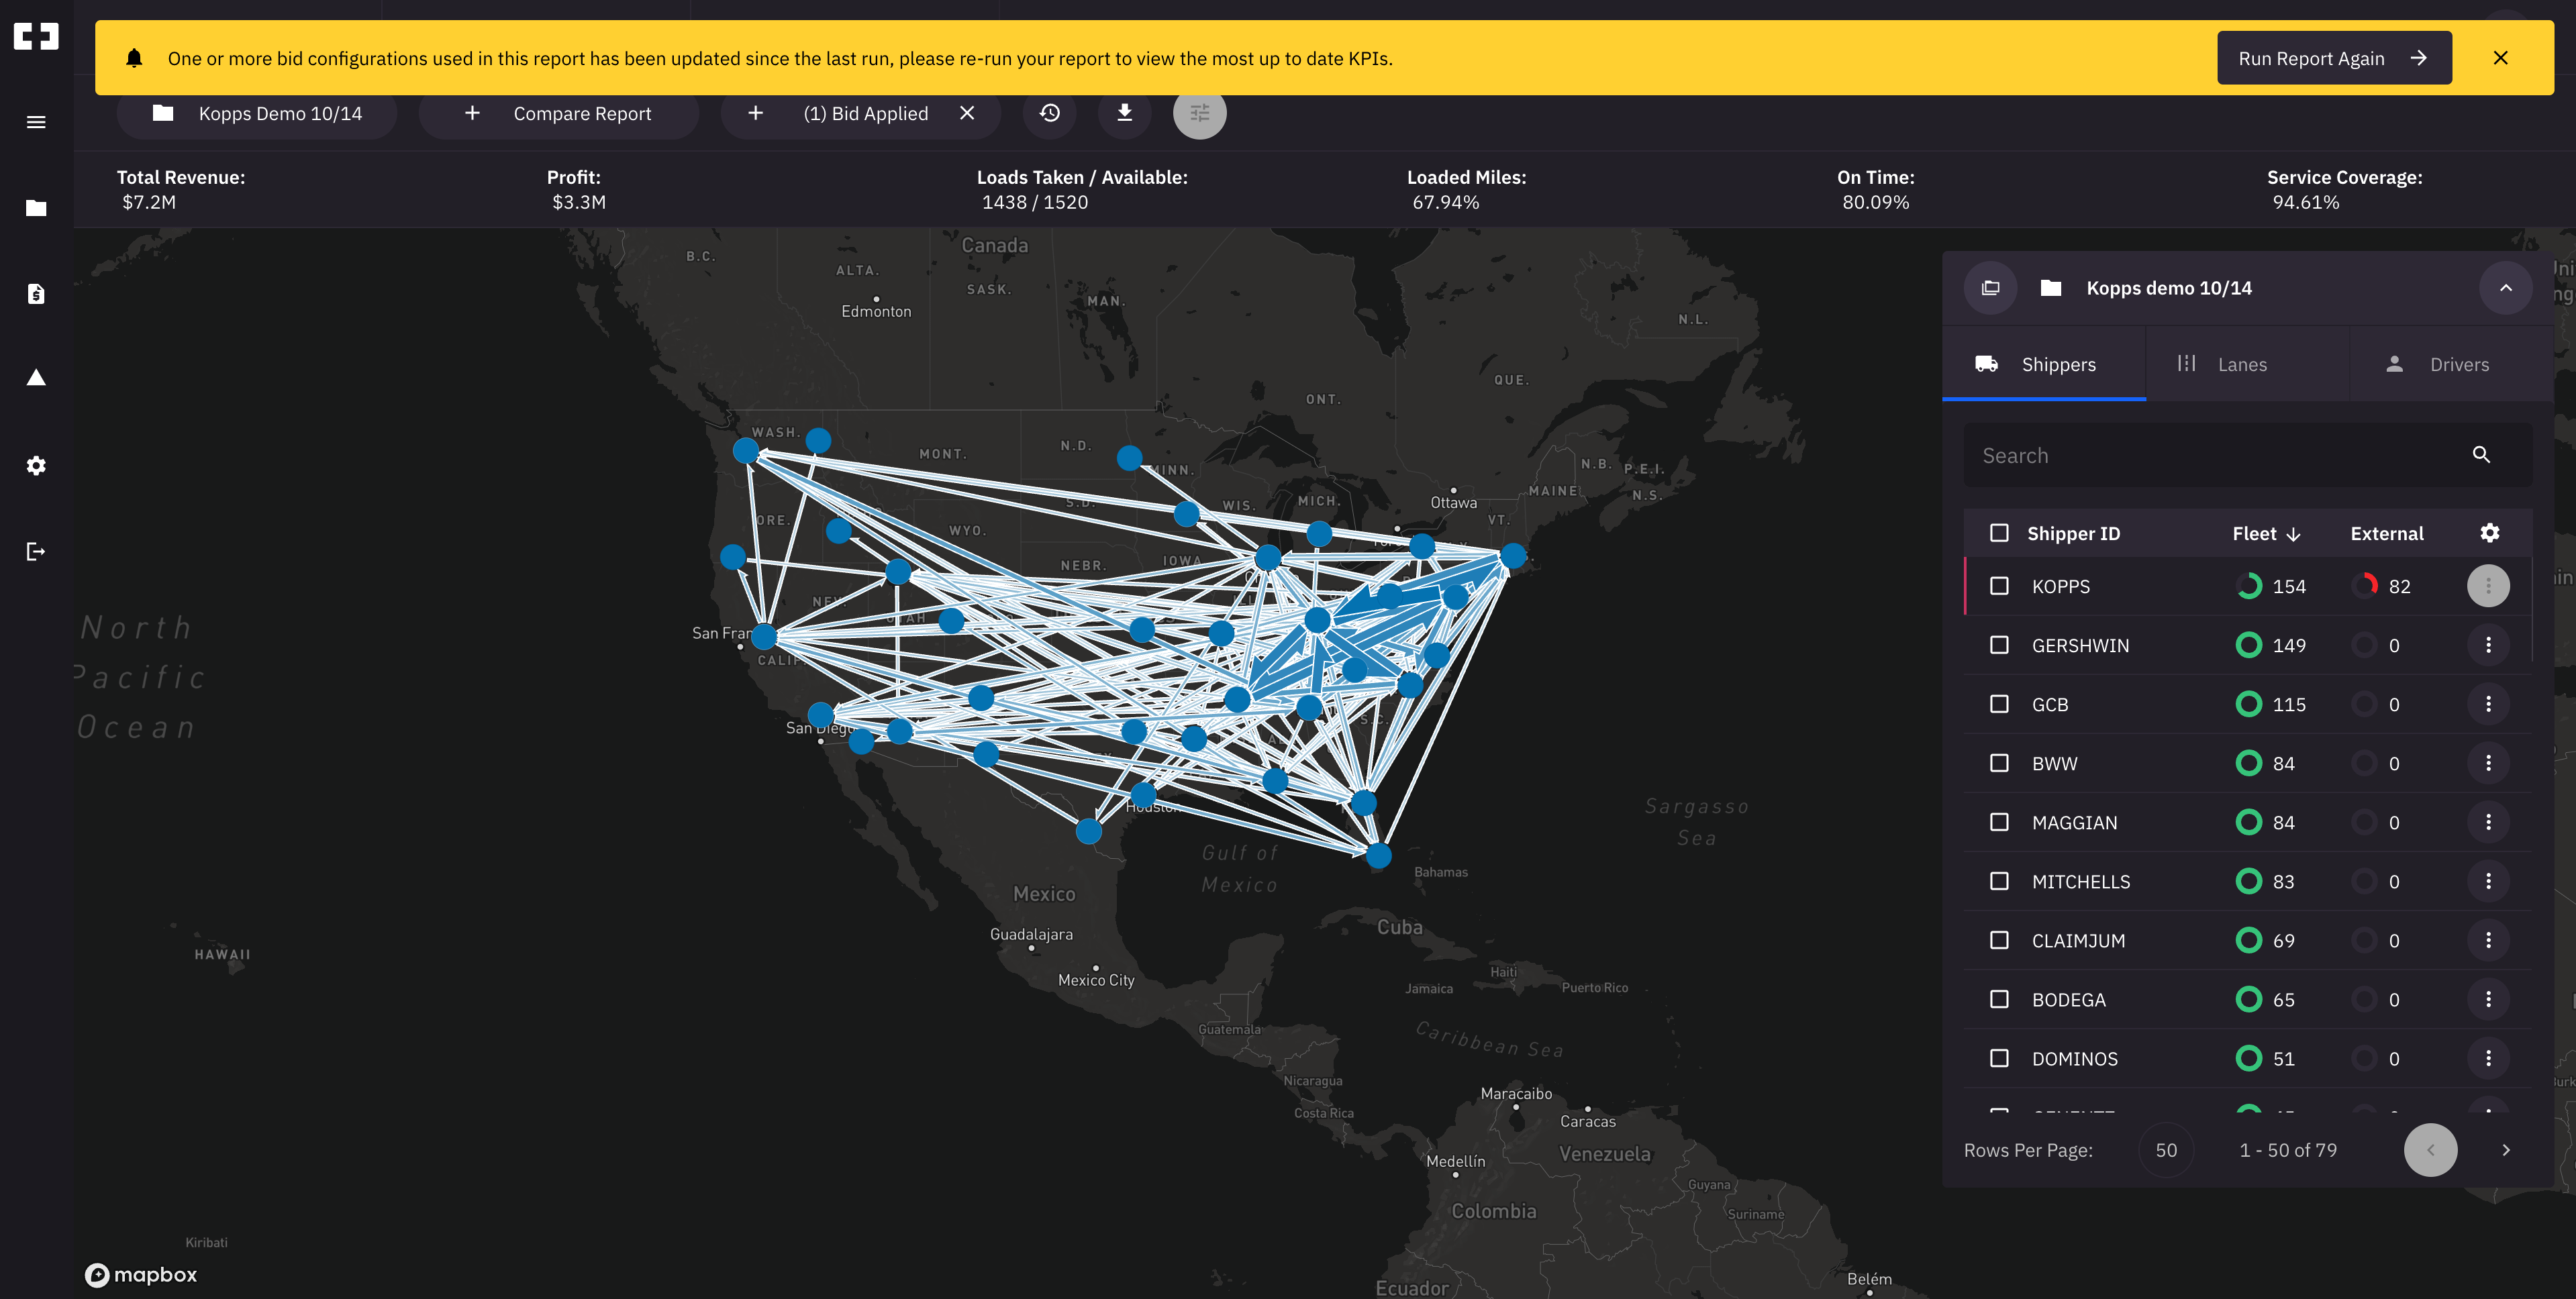
Task: Click the logout icon in sidebar
Action: [x=36, y=552]
